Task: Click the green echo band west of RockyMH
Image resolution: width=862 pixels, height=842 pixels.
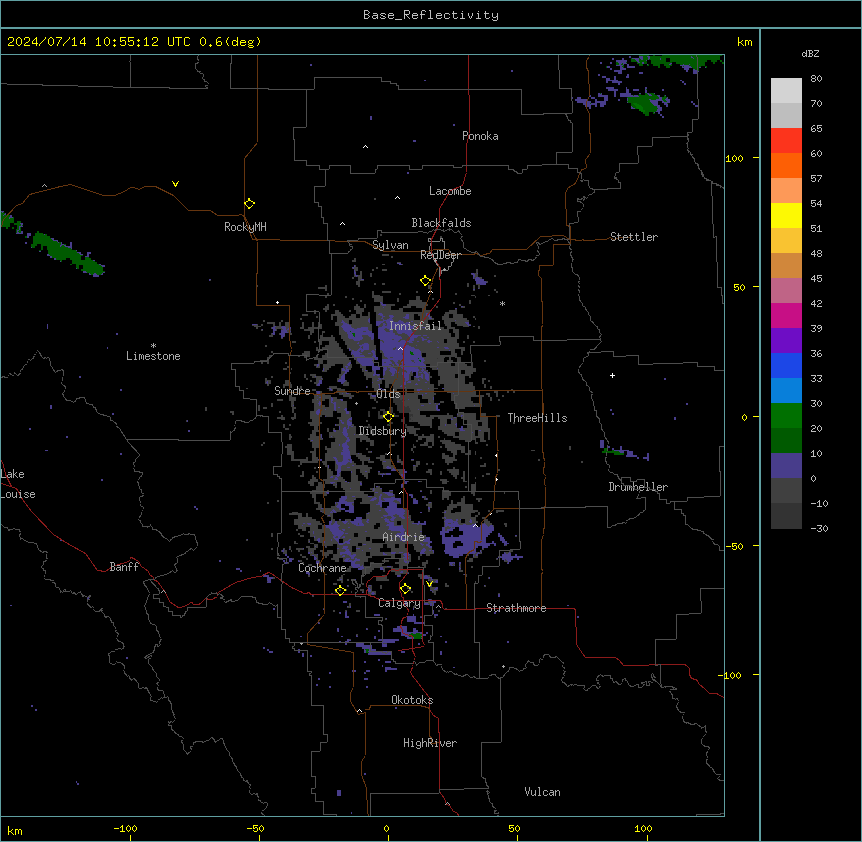Action: click(67, 253)
